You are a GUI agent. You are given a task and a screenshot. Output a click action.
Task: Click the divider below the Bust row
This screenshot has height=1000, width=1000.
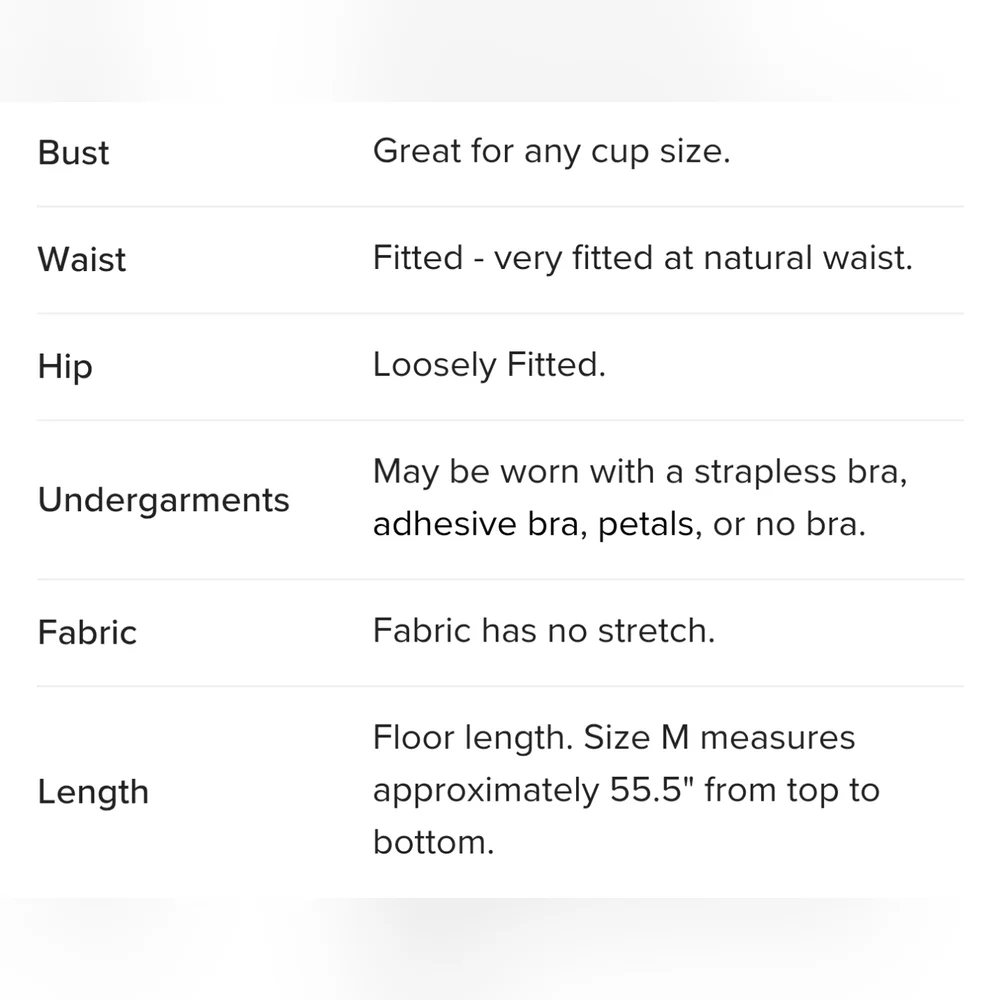[x=500, y=207]
